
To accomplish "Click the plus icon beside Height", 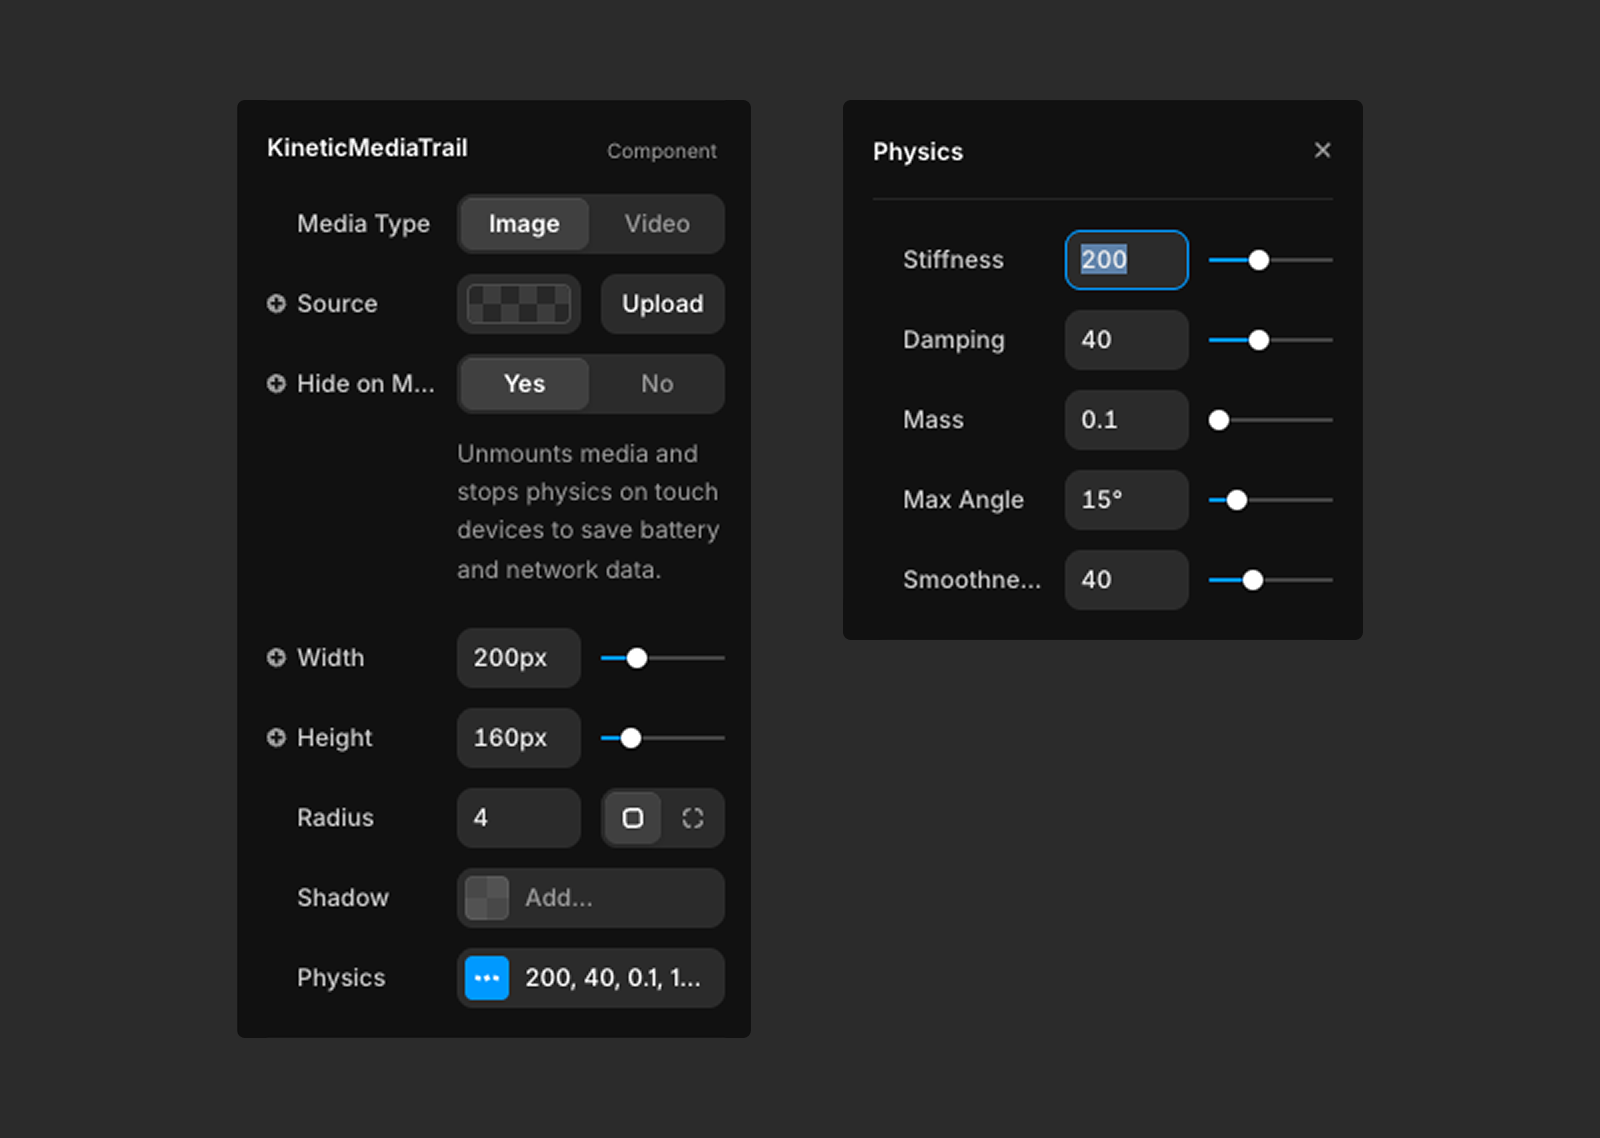I will click(276, 737).
